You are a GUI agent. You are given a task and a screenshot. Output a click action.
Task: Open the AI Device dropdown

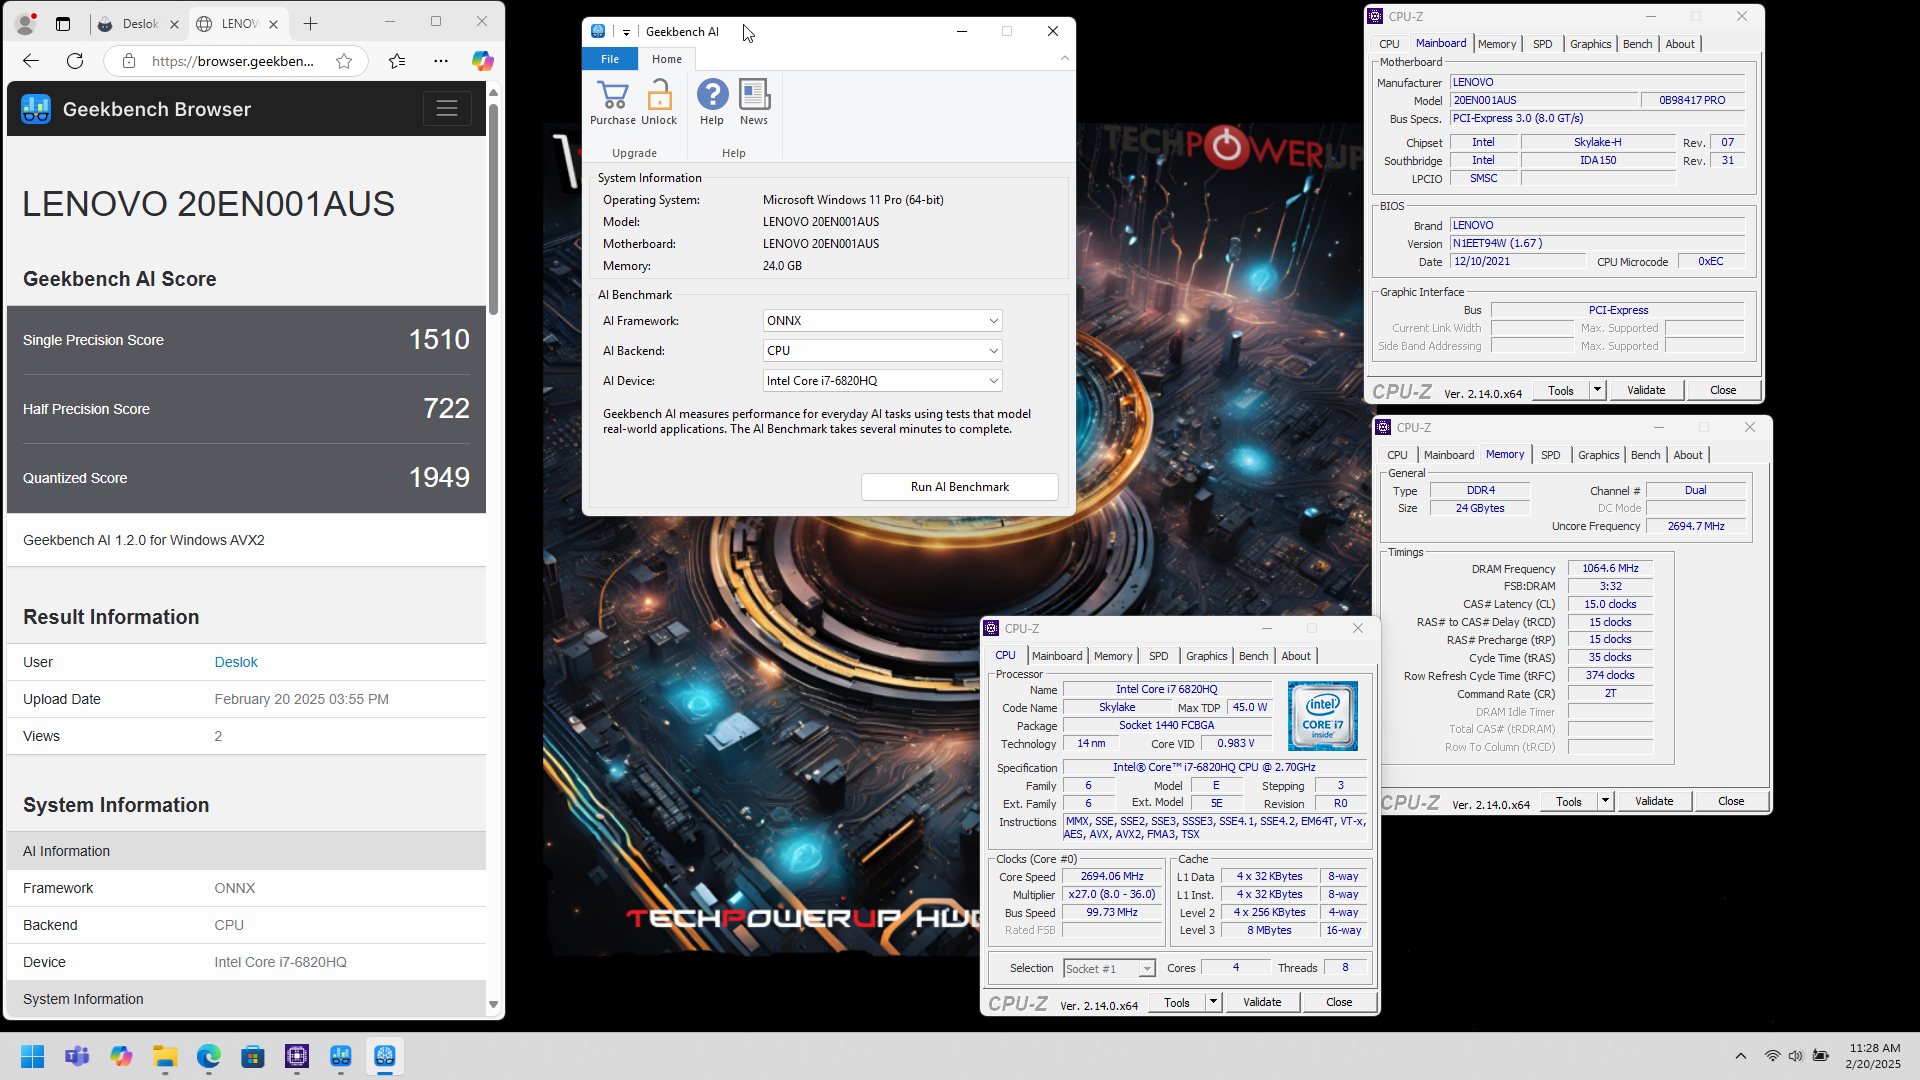tap(882, 381)
